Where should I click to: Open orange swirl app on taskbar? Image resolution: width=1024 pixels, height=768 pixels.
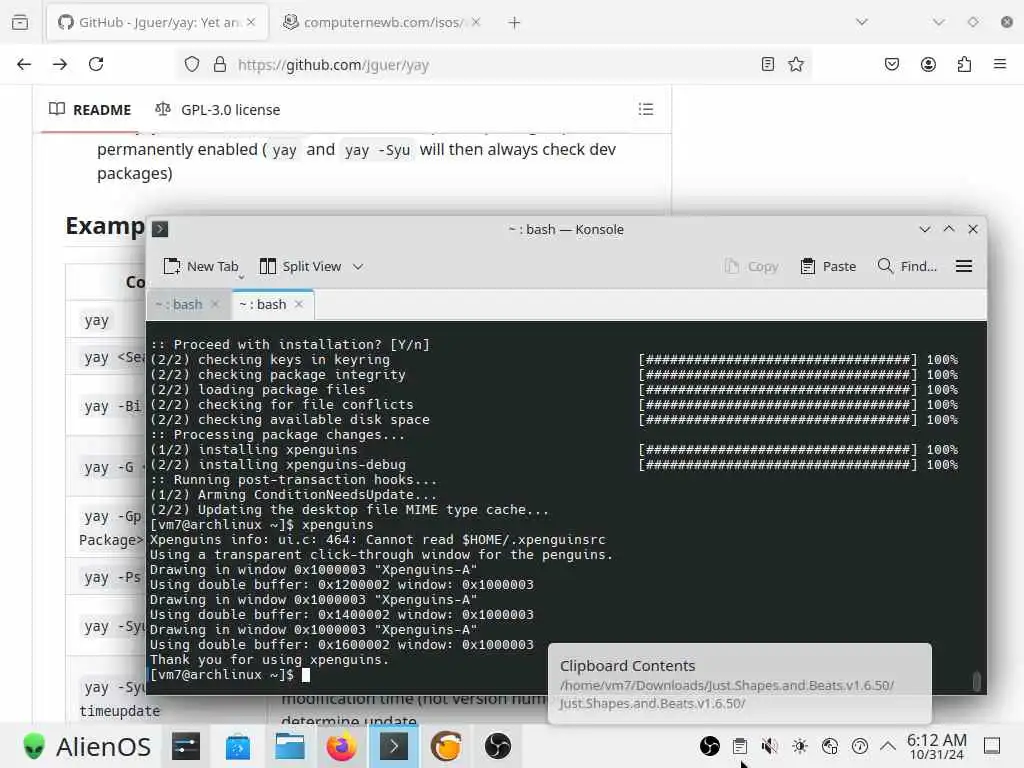446,746
